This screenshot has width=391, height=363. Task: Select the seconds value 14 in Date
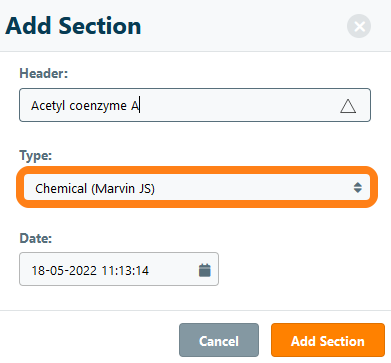[x=142, y=270]
